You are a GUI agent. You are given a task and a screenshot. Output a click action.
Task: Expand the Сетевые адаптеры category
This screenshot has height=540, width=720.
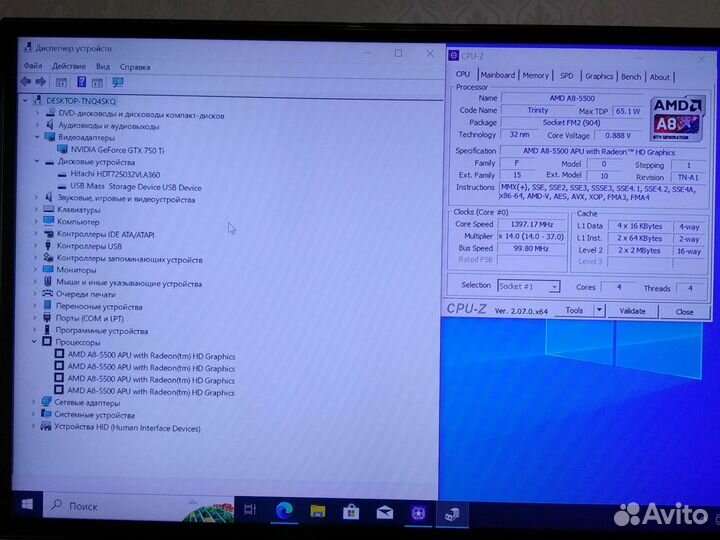[34, 401]
